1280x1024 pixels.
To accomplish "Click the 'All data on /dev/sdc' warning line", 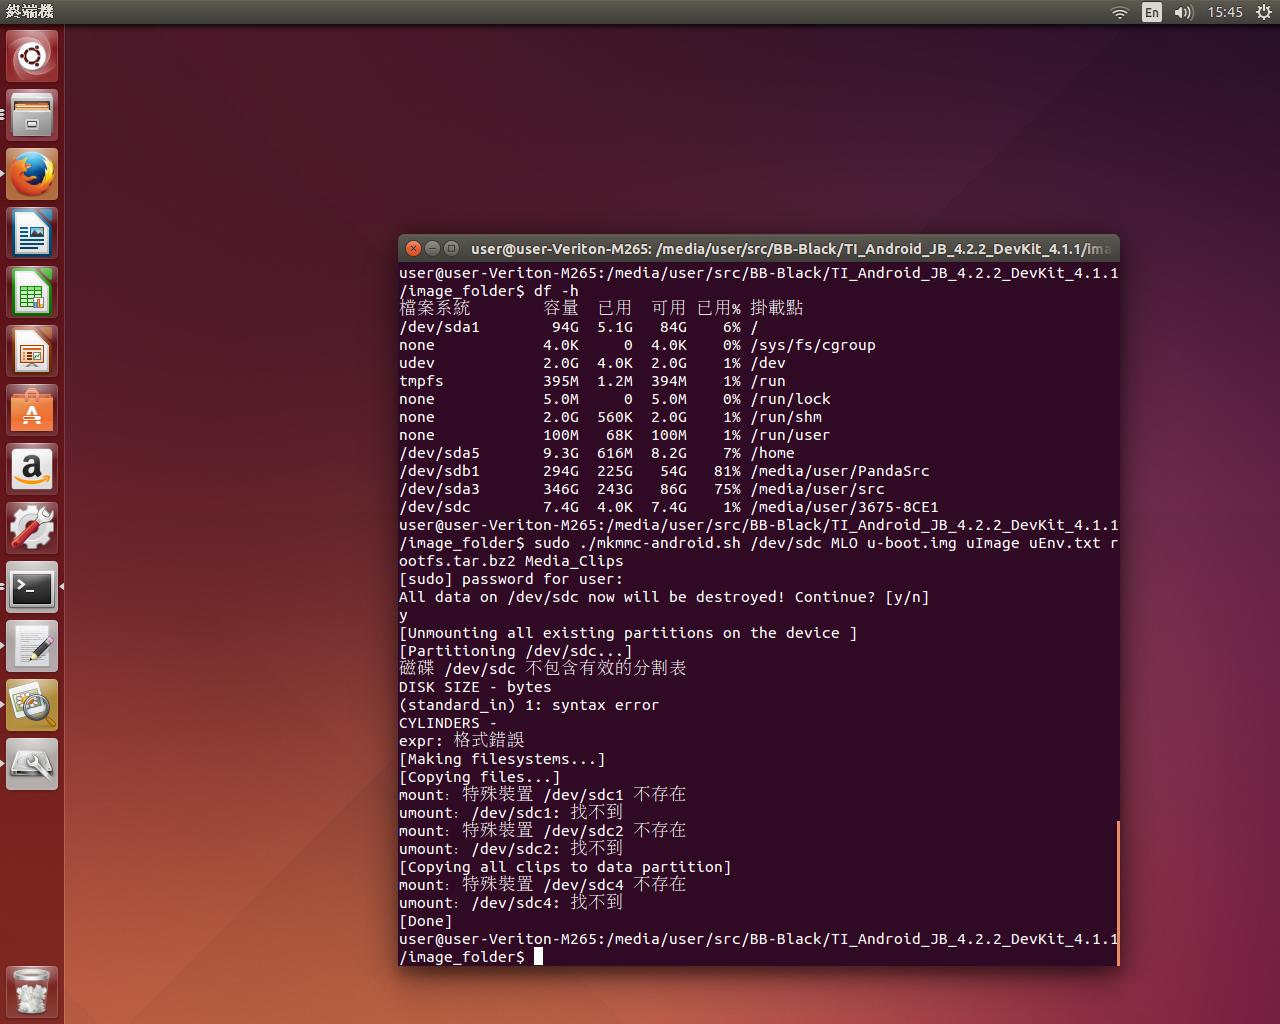I will 664,597.
